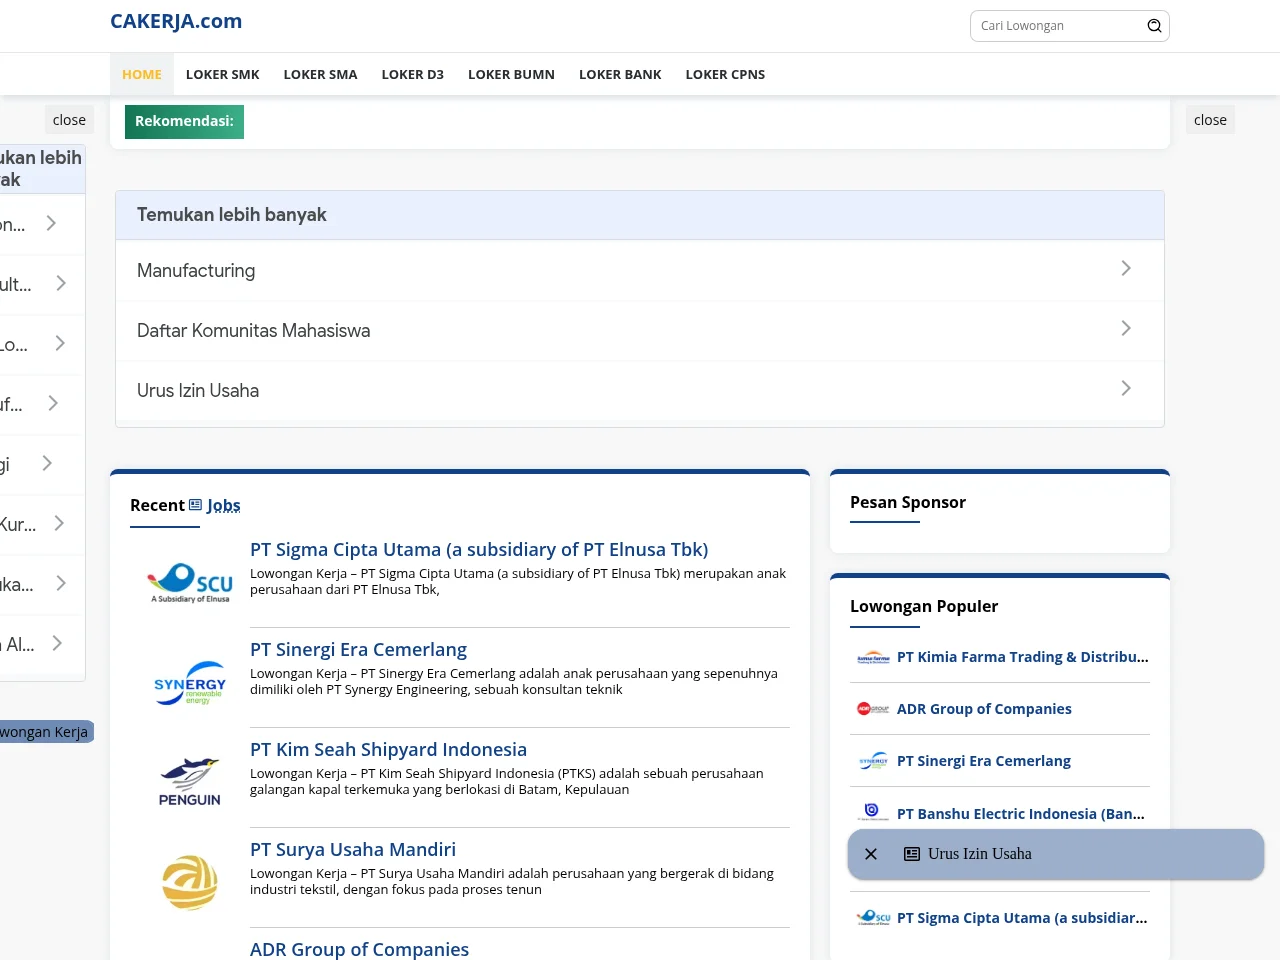Click the Synergy renewable energy logo
This screenshot has height=960, width=1280.
point(190,683)
